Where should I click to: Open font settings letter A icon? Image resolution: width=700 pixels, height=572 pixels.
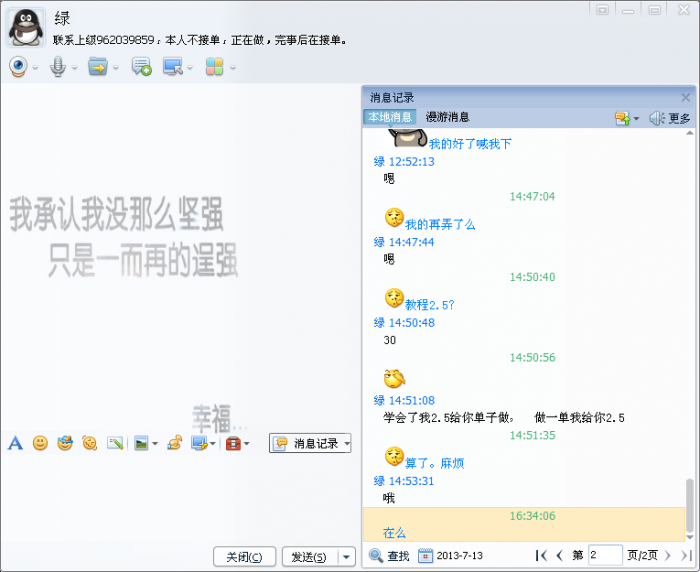click(15, 443)
